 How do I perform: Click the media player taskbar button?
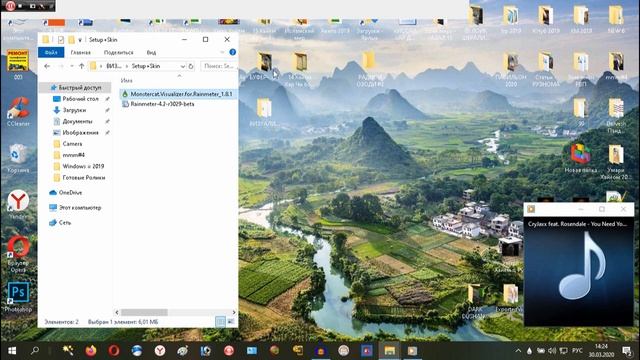(x=412, y=351)
